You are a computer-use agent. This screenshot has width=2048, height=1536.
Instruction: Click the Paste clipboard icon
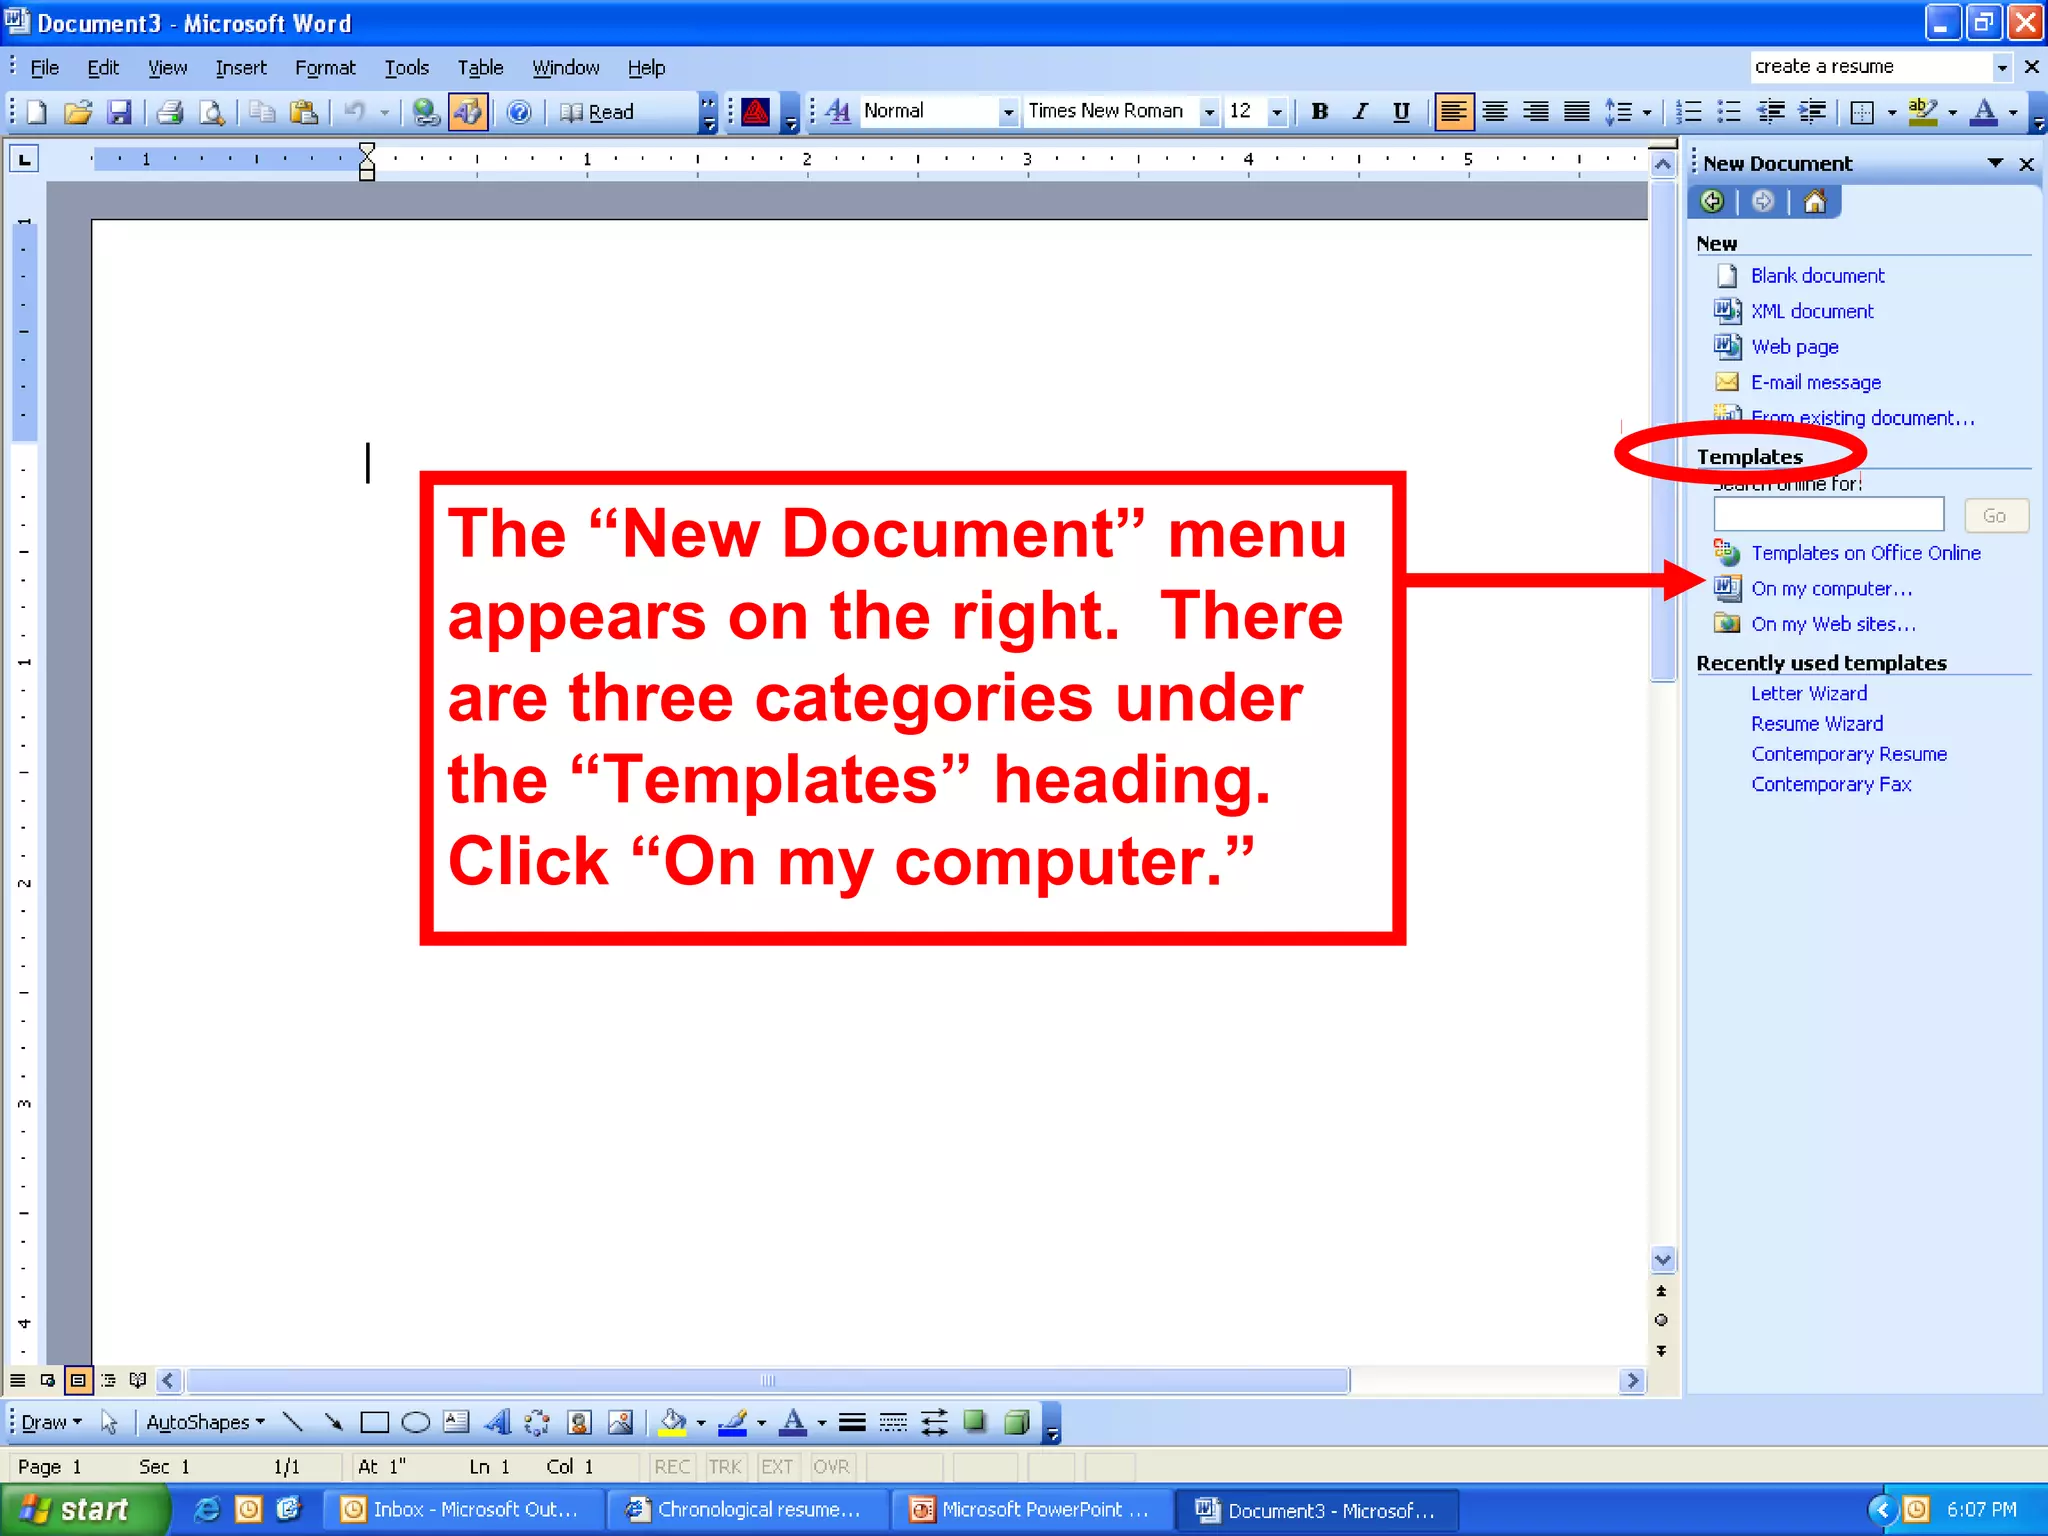[304, 112]
